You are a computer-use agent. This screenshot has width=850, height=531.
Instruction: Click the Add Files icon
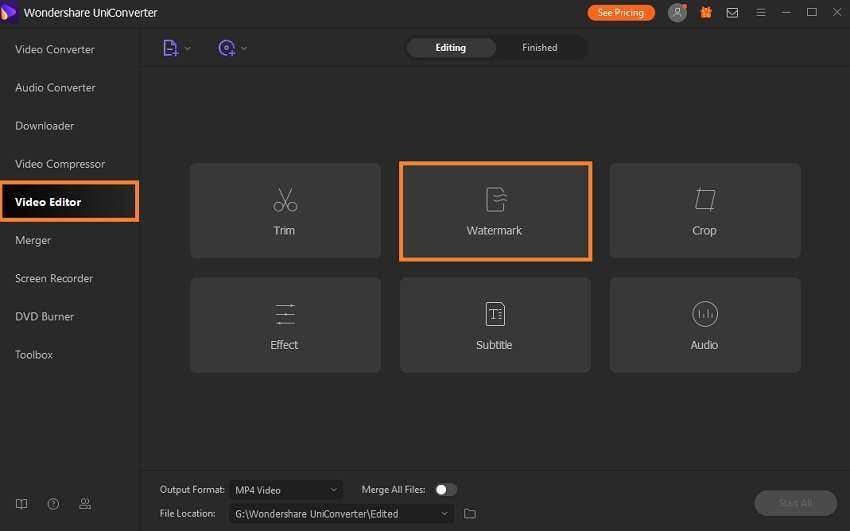[171, 48]
